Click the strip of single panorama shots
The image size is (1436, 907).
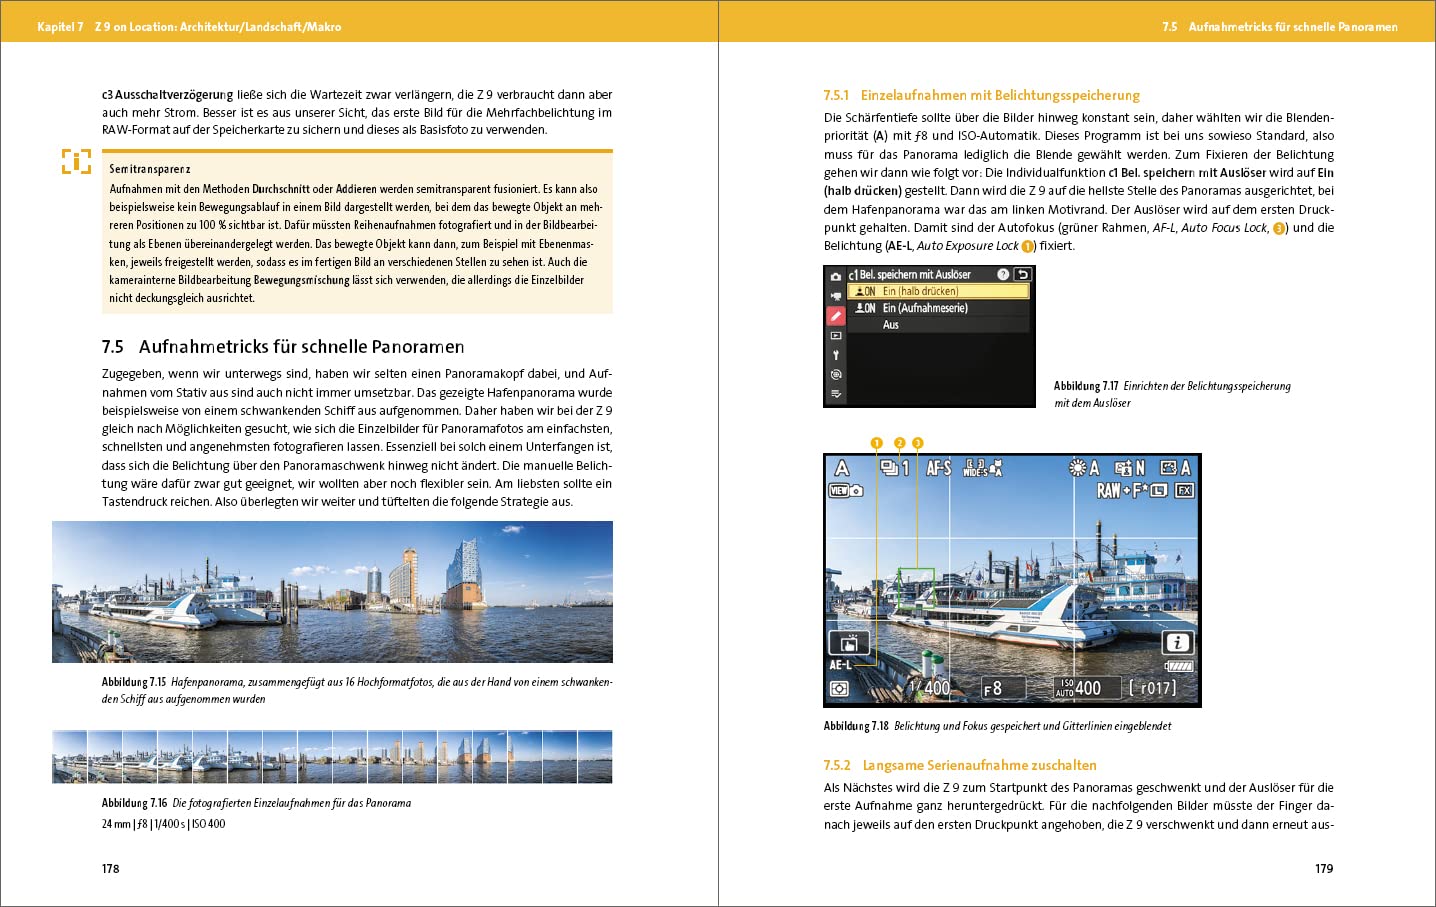332,757
